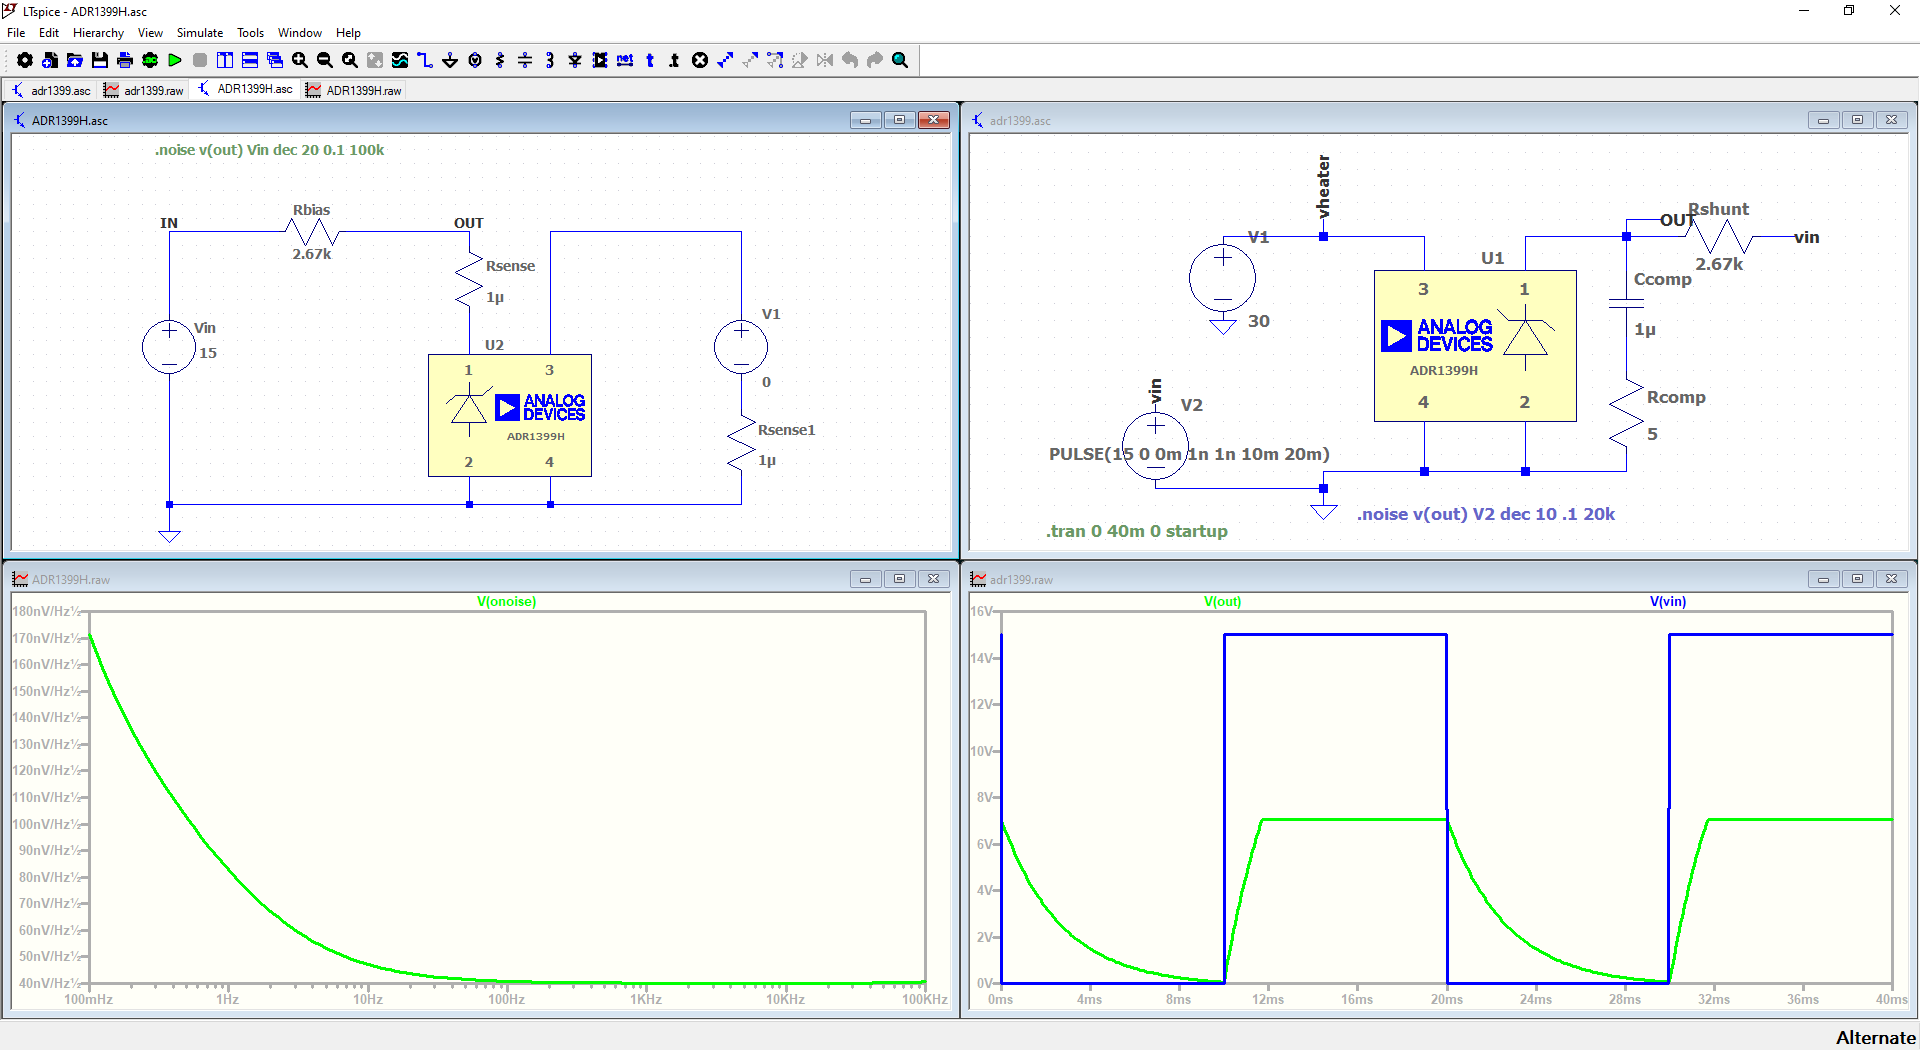
Task: Click the .noise directive in ADR1399H.asc
Action: [269, 150]
